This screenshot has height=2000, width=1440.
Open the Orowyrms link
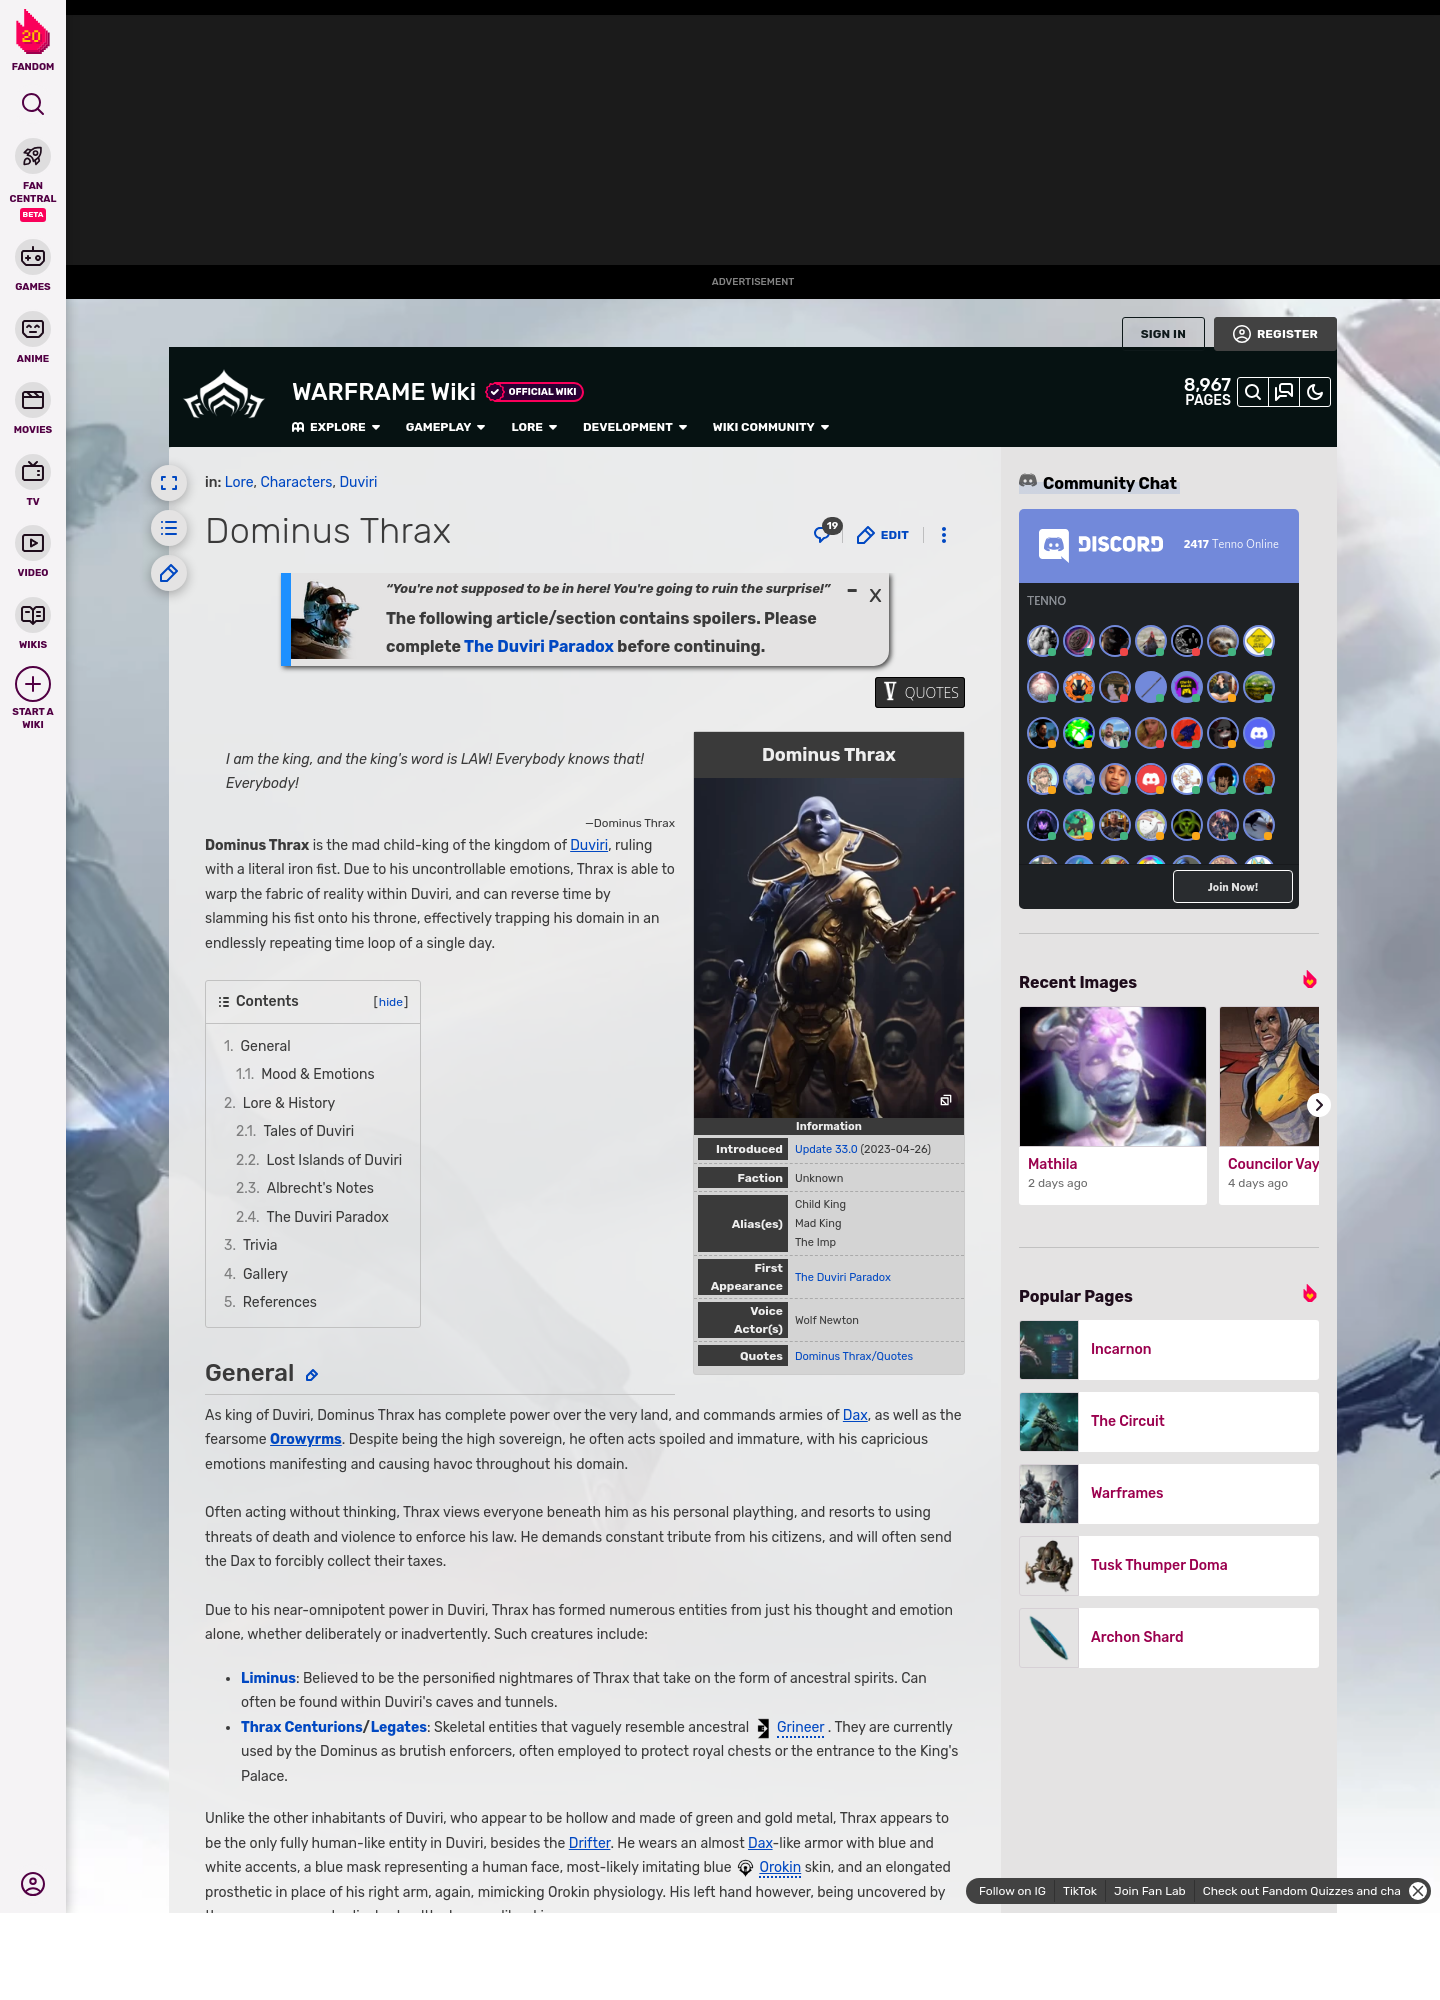click(x=306, y=1439)
